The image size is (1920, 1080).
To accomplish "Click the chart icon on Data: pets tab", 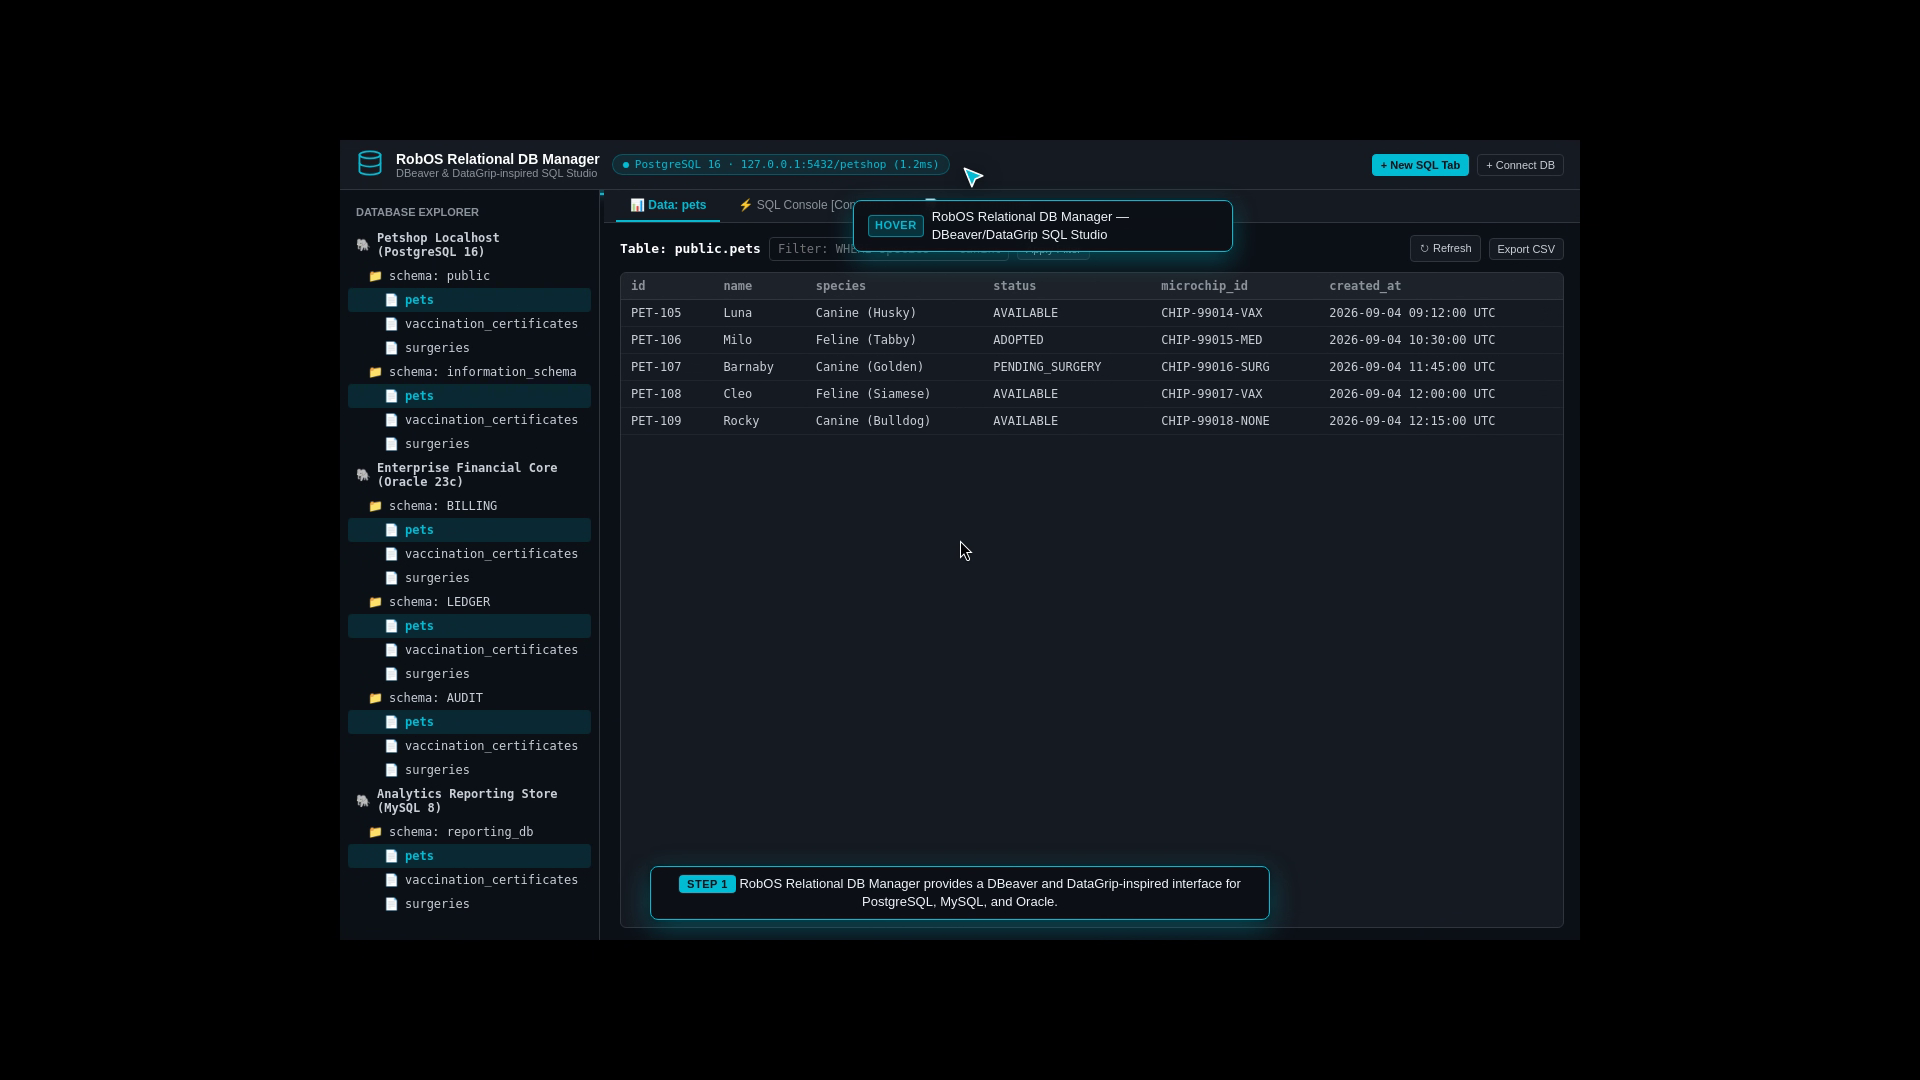I will [637, 205].
